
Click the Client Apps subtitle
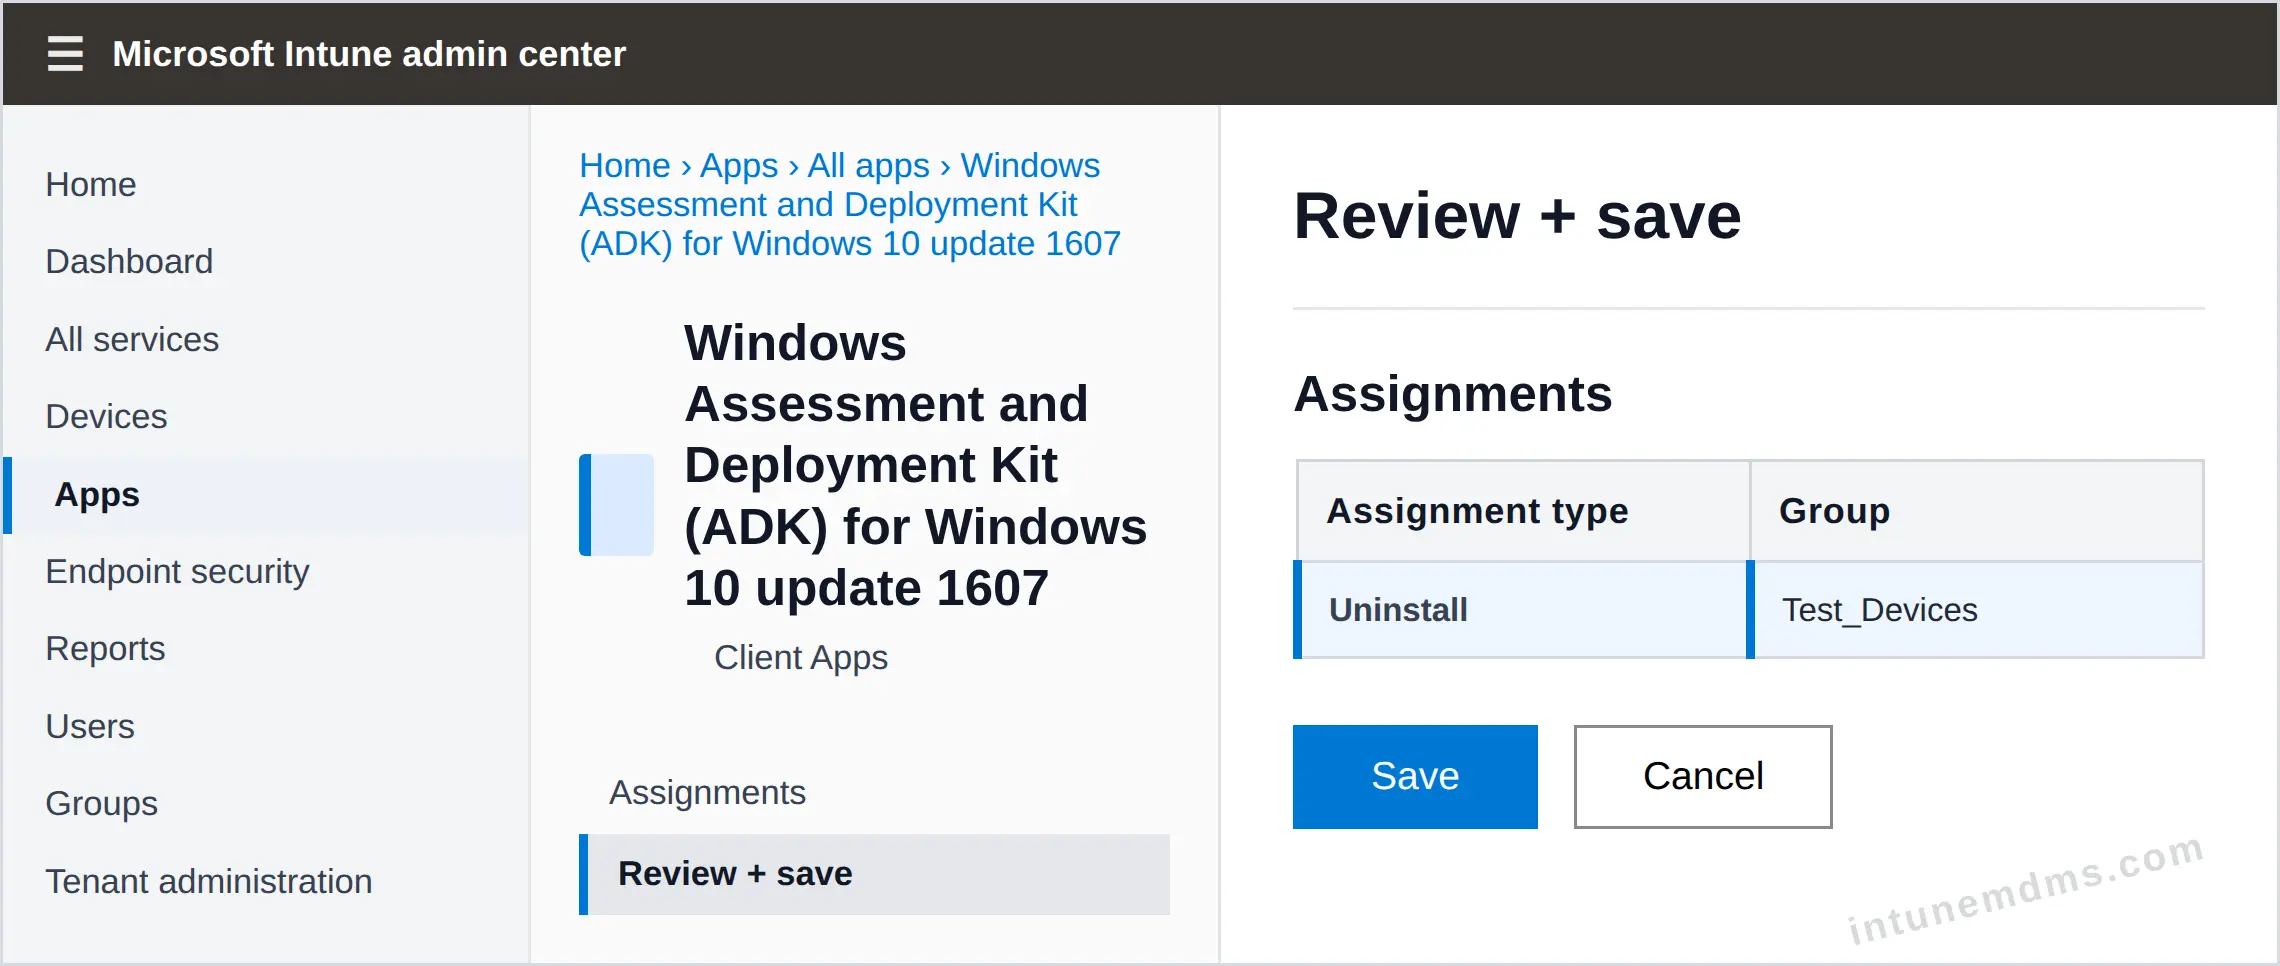click(801, 658)
